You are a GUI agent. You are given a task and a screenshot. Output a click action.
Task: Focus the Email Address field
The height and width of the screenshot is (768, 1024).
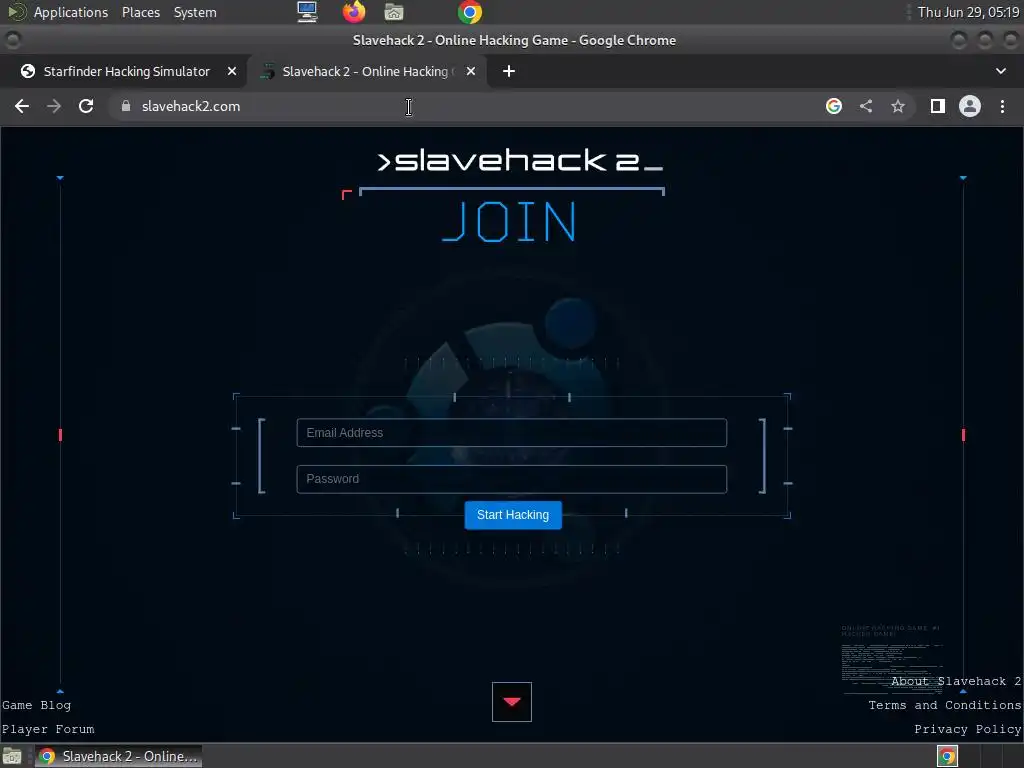coord(511,432)
